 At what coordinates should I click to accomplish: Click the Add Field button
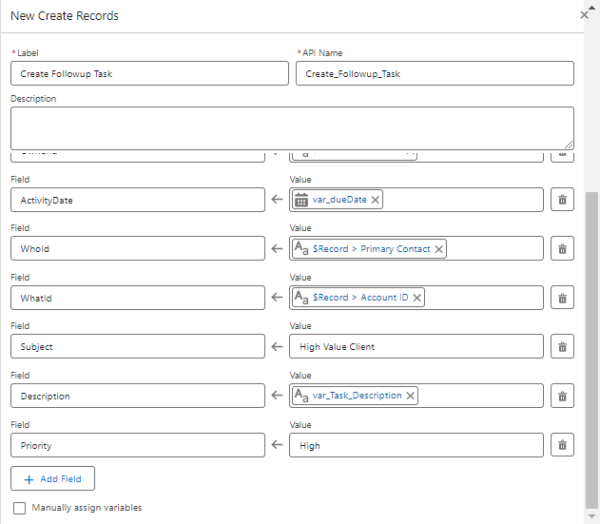(52, 478)
